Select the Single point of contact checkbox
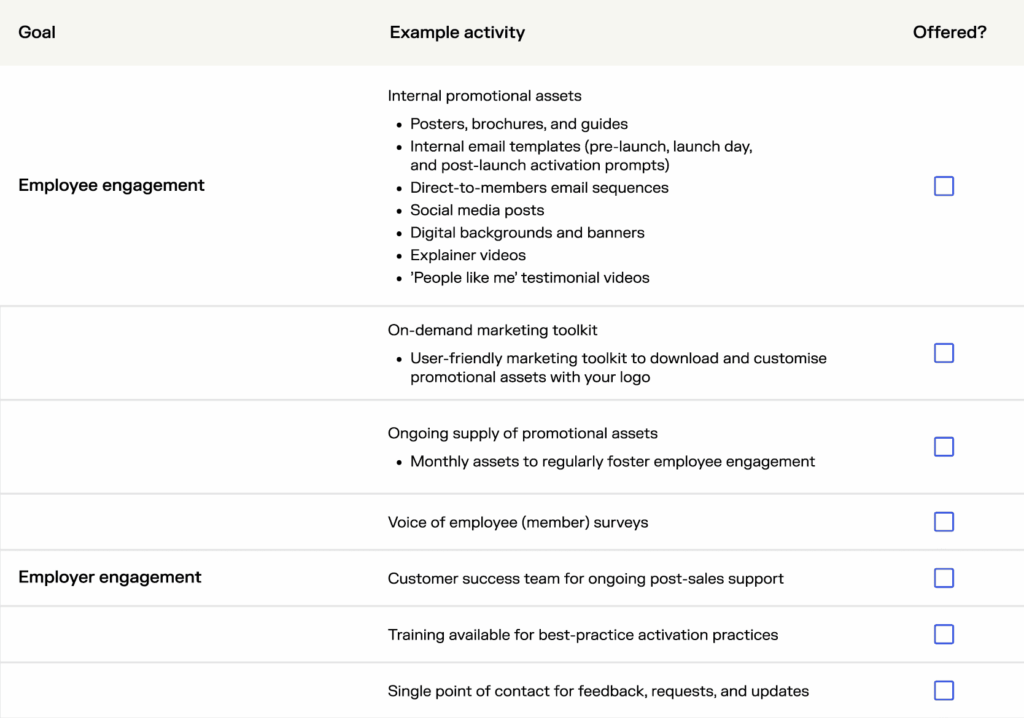 click(944, 690)
